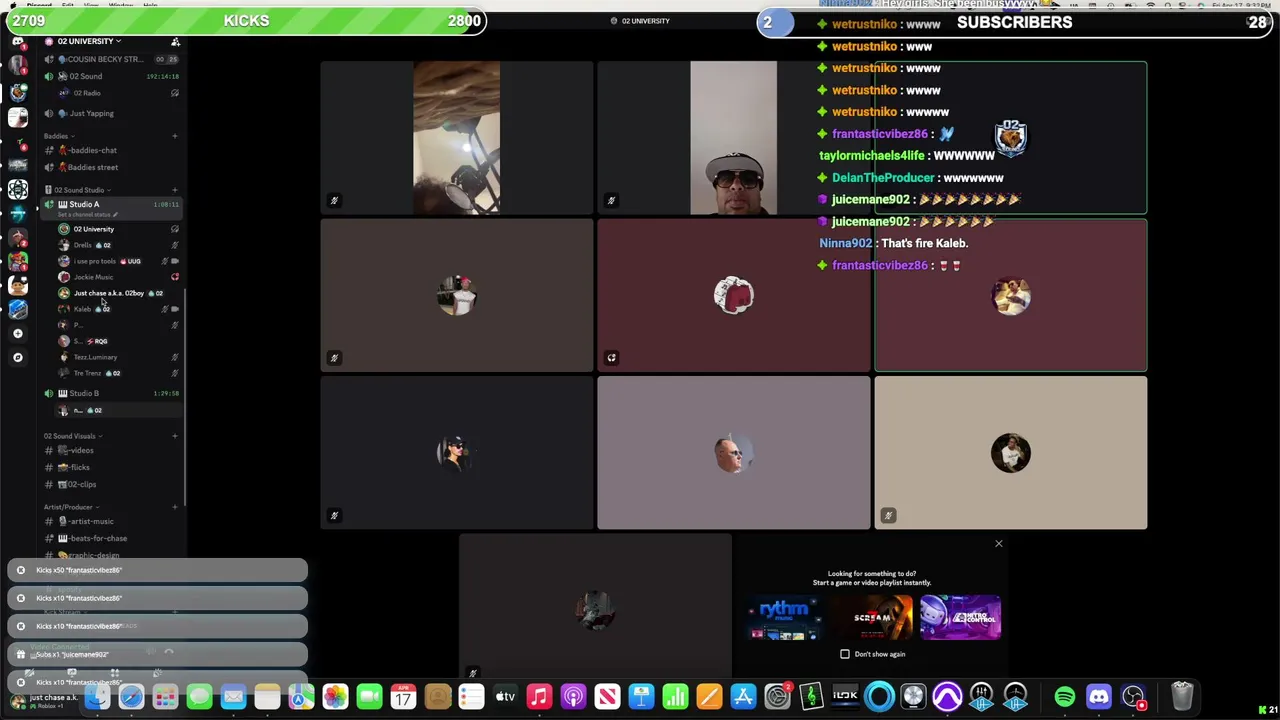Create a channel in 02 Sound Visuals category

click(x=175, y=436)
